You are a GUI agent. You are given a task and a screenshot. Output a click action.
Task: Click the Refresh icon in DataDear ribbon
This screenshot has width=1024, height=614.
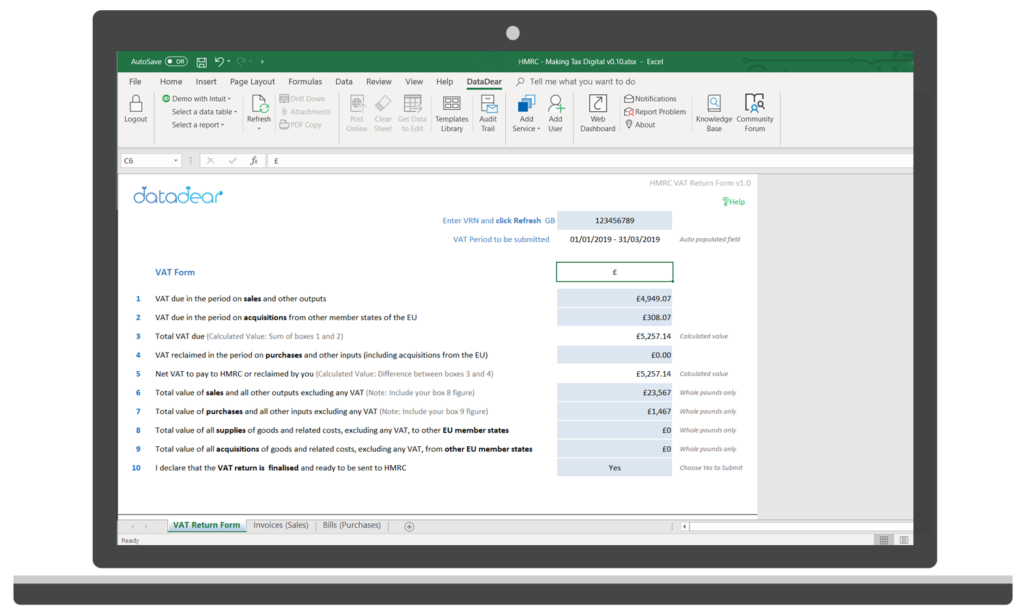pyautogui.click(x=259, y=104)
